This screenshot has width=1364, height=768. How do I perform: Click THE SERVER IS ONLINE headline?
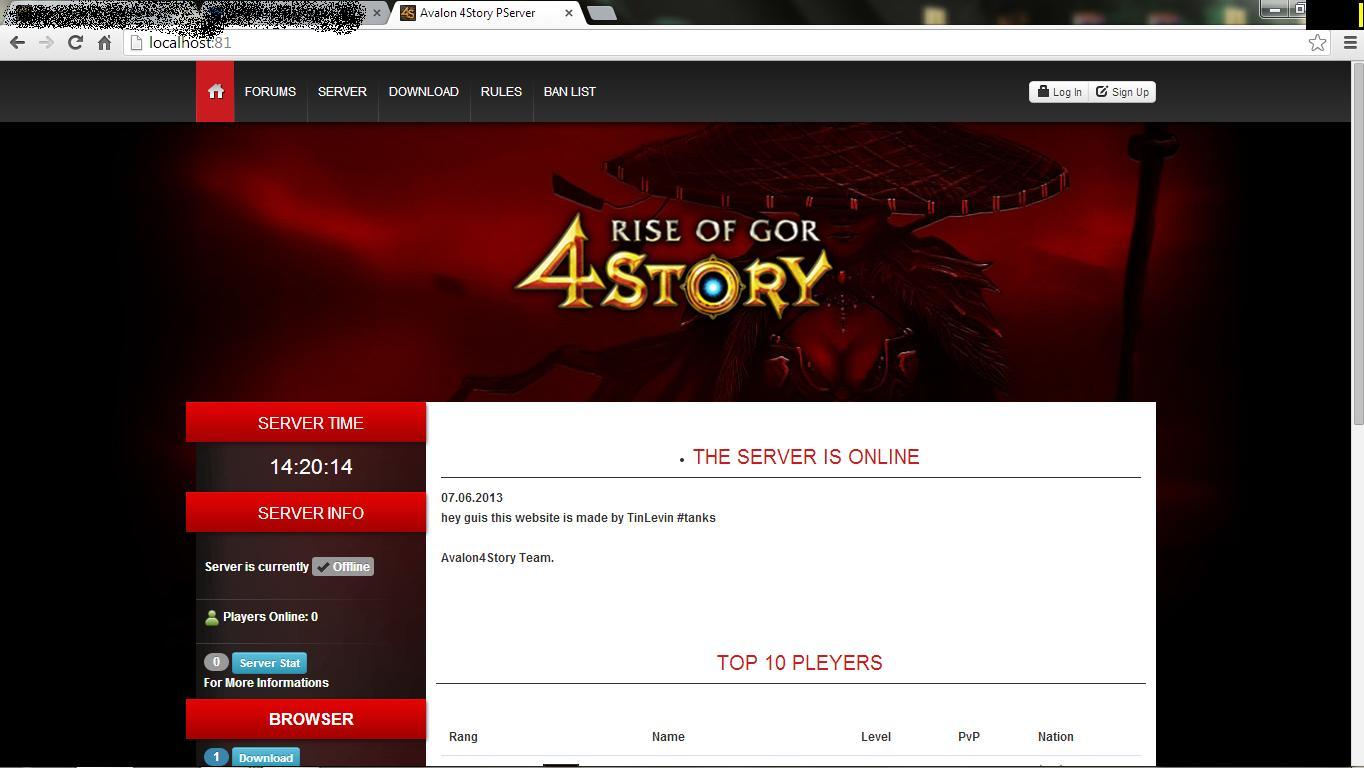tap(806, 457)
